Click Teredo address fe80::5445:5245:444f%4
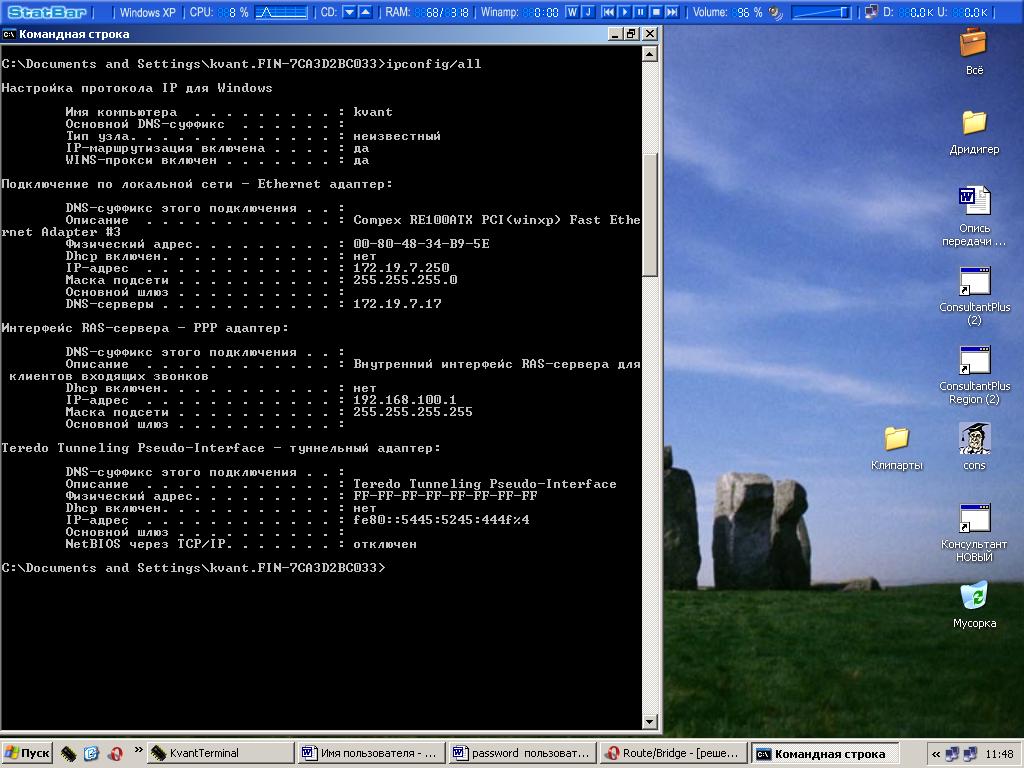This screenshot has height=768, width=1024. pyautogui.click(x=441, y=520)
